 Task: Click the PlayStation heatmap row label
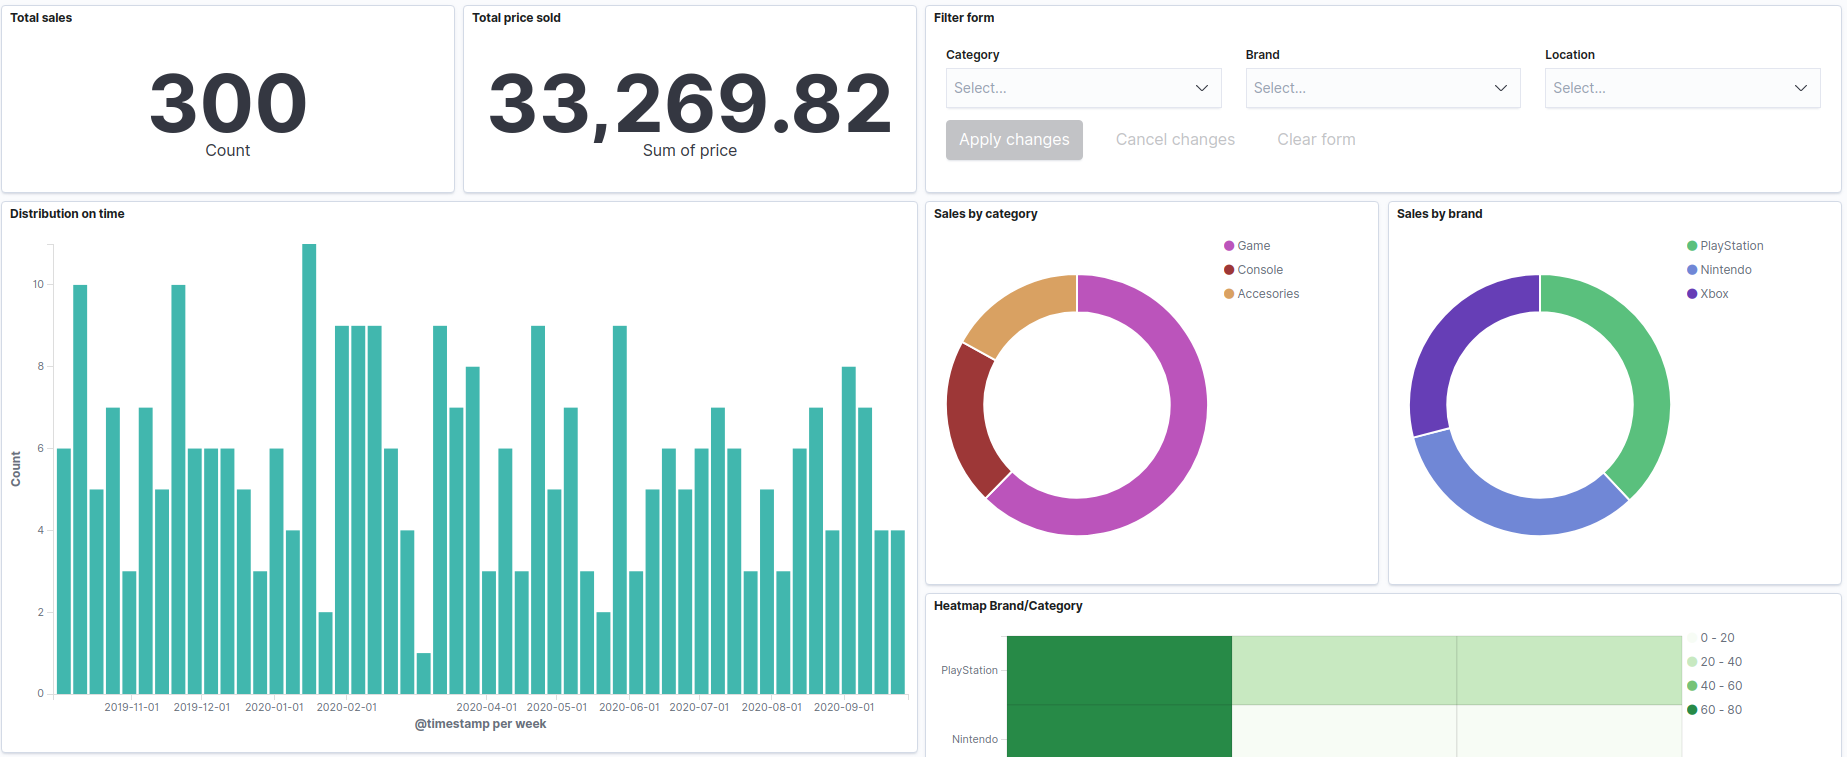tap(969, 670)
